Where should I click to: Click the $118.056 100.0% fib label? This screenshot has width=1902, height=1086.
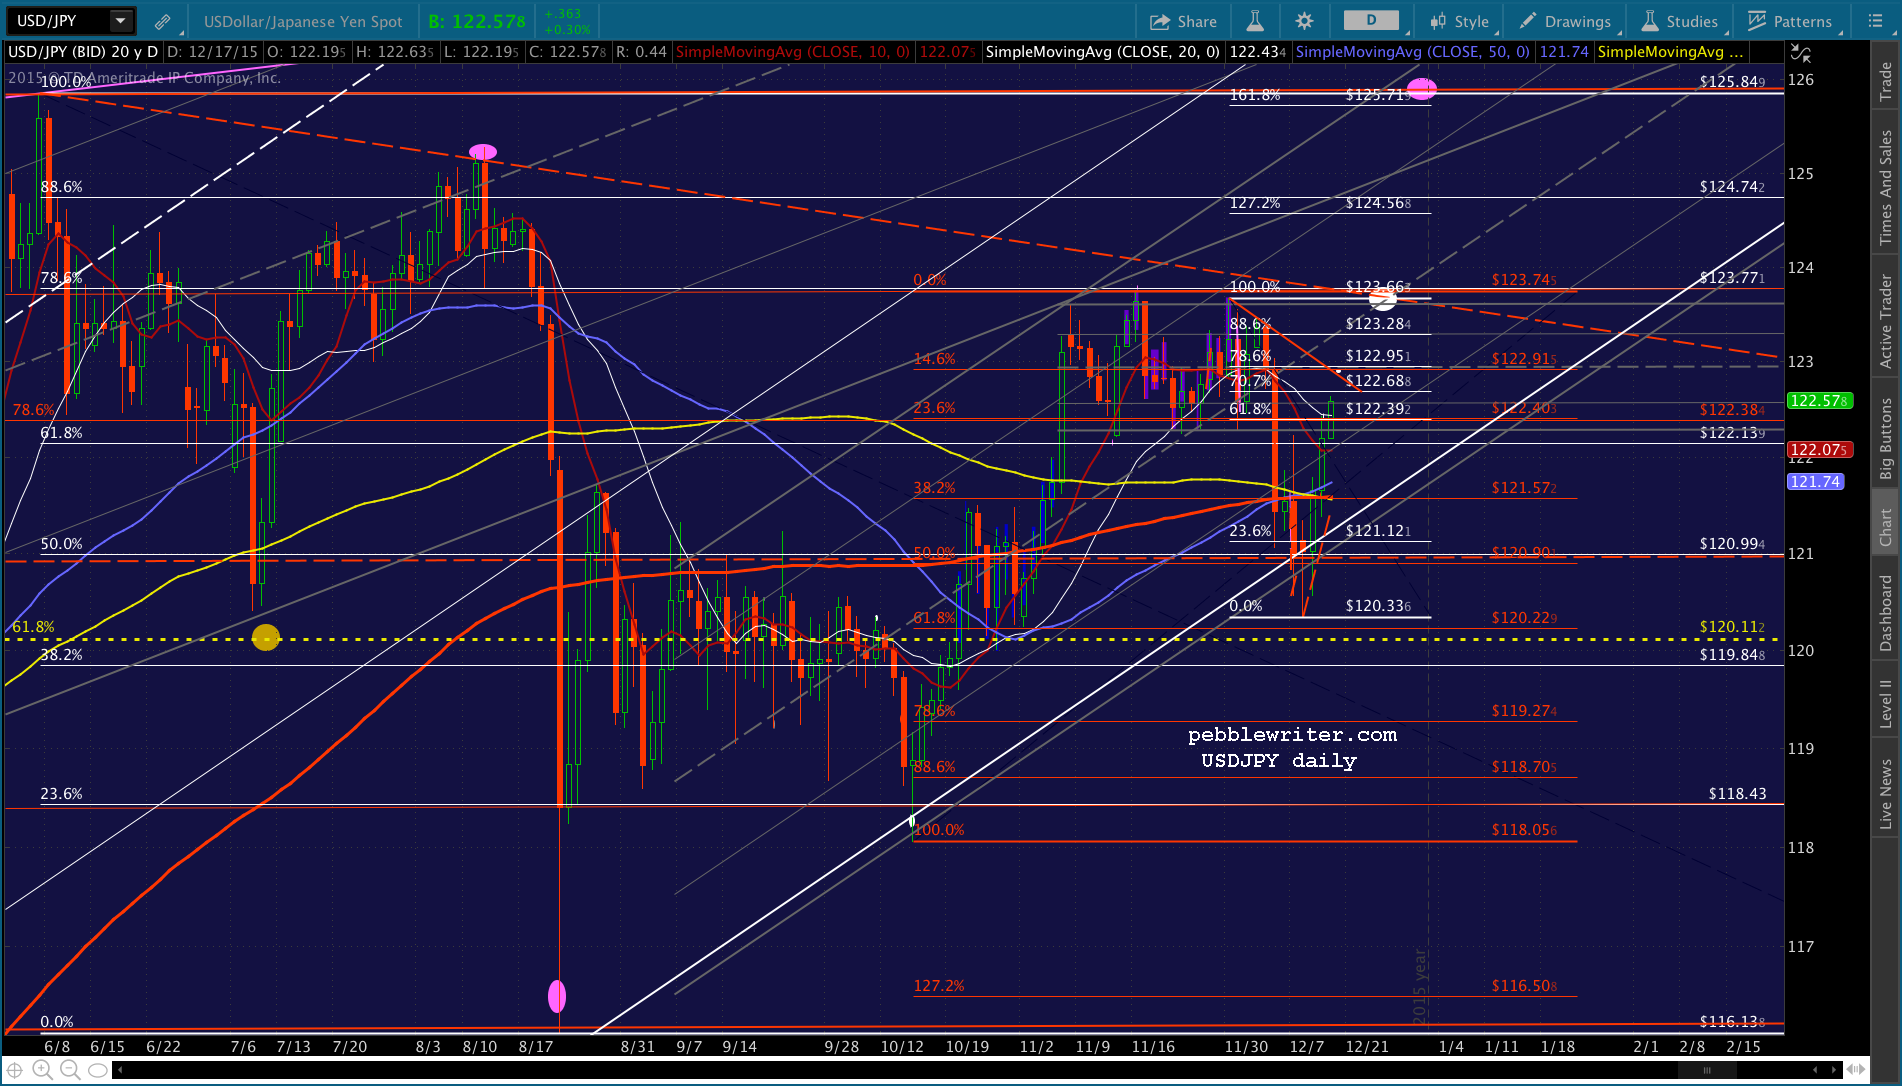(x=1524, y=830)
